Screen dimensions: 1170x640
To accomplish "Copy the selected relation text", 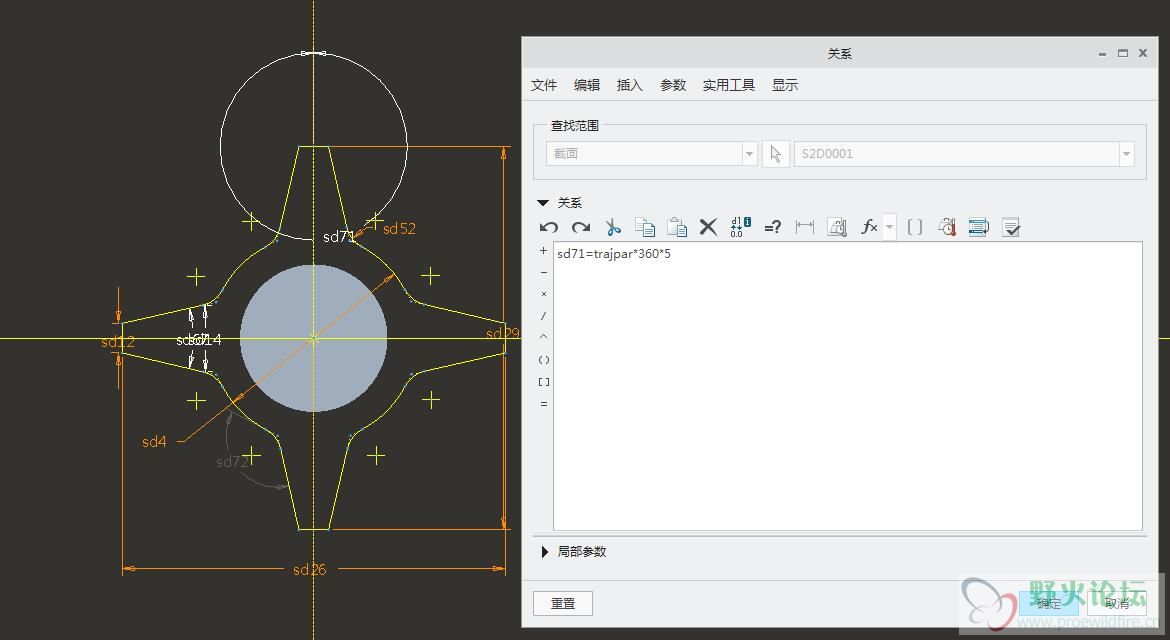I will coord(645,227).
